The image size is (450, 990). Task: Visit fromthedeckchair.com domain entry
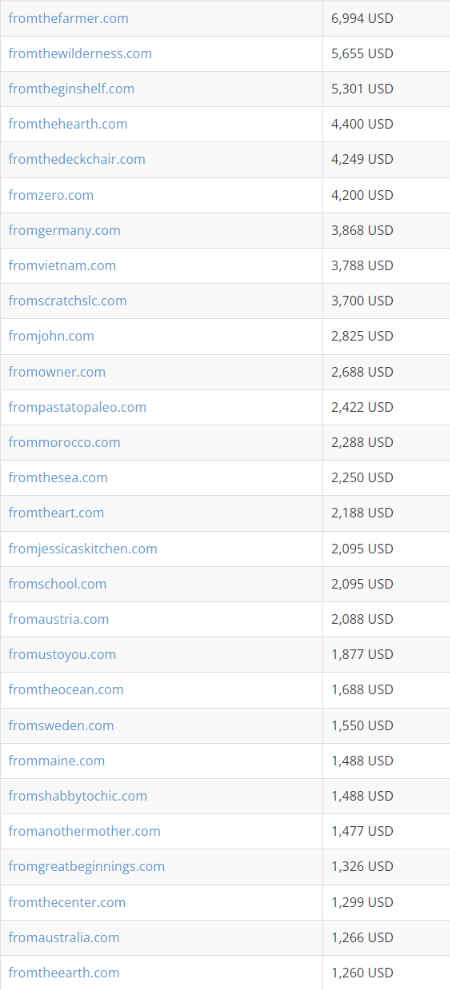tap(77, 160)
